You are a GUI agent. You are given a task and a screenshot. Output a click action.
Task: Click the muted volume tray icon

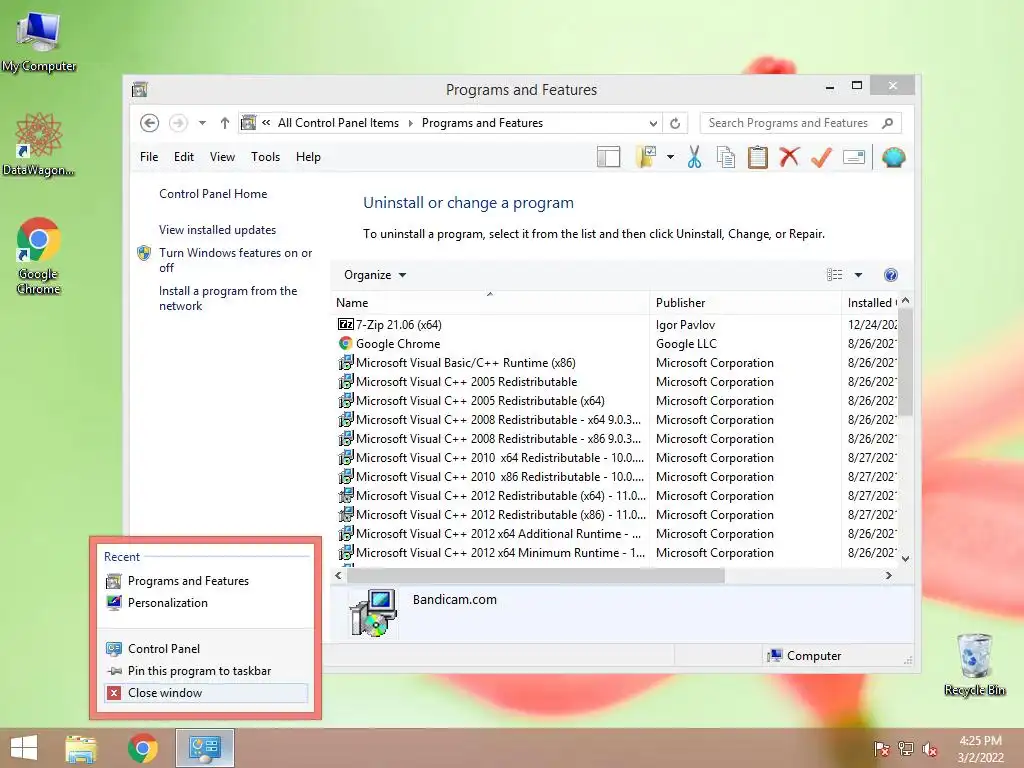(x=930, y=748)
